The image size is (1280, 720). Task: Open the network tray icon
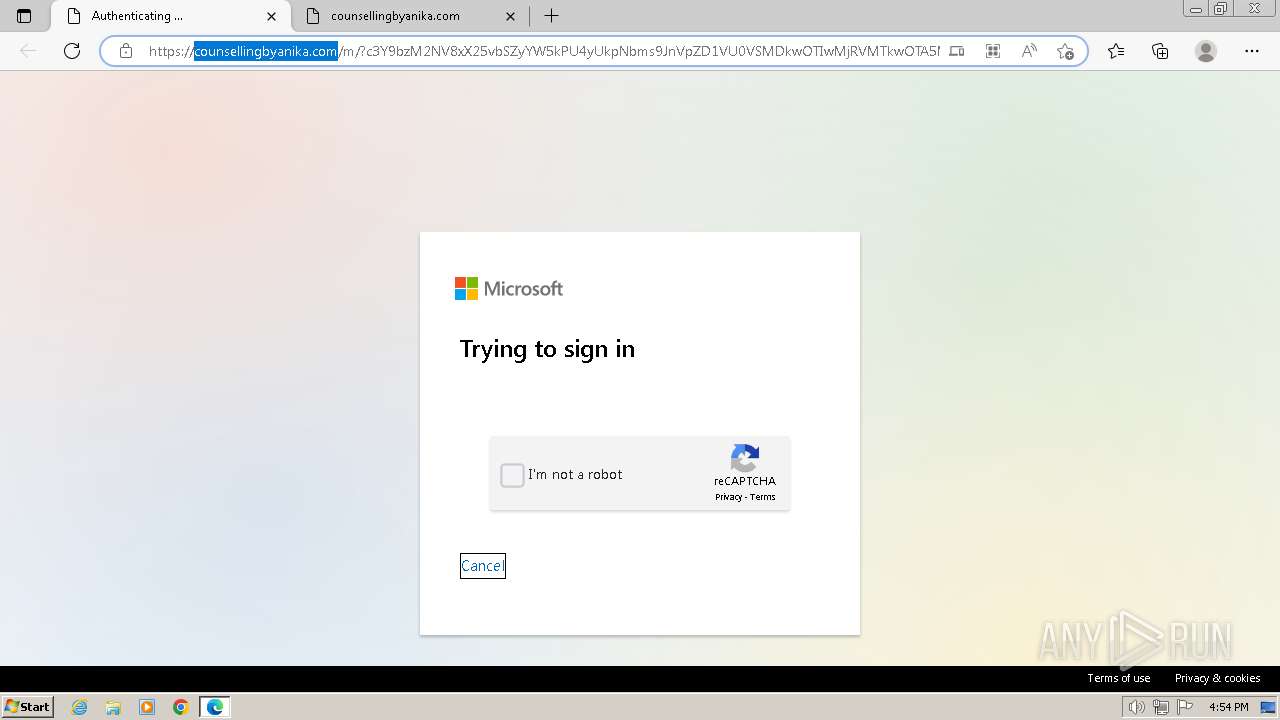(1161, 707)
